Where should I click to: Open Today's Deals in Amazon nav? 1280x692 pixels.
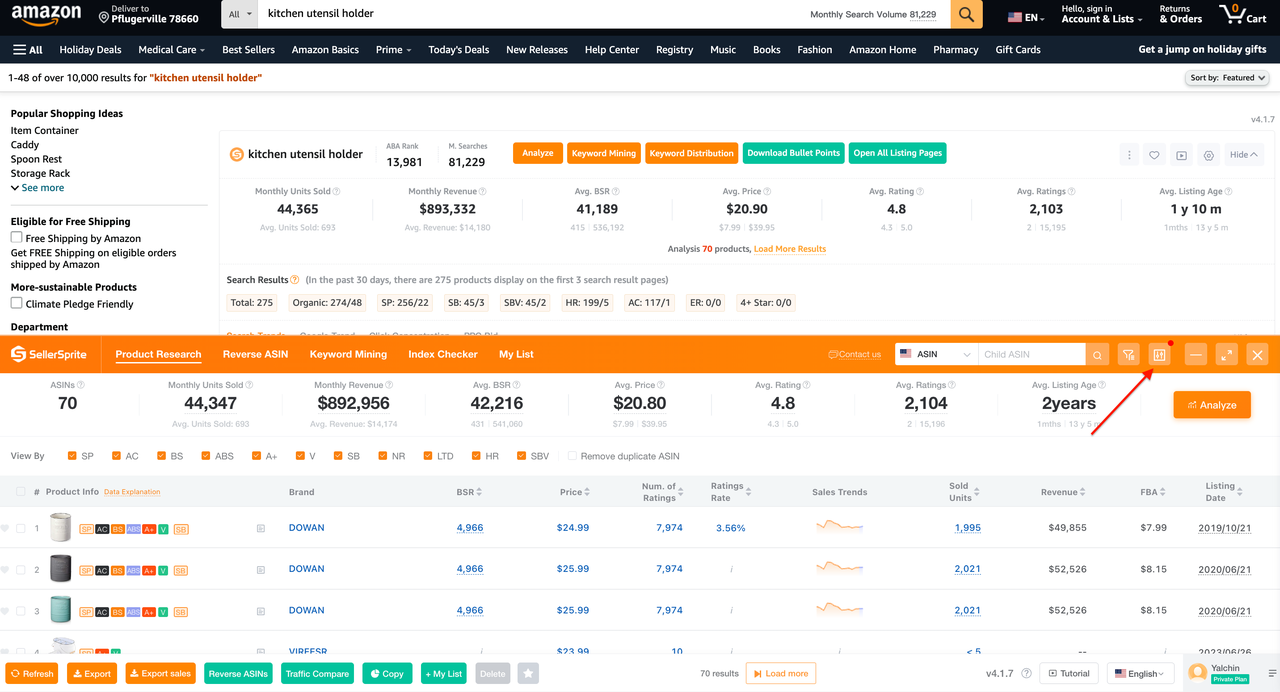pos(459,49)
